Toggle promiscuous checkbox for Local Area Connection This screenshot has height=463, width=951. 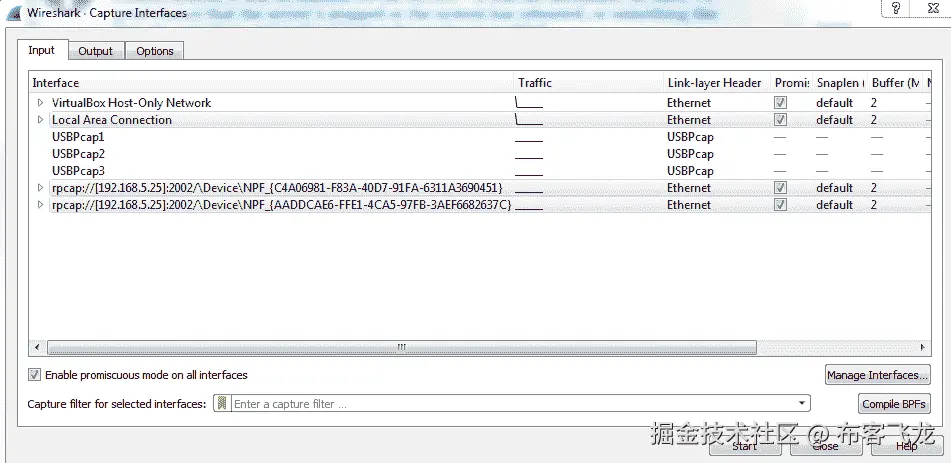click(x=781, y=120)
